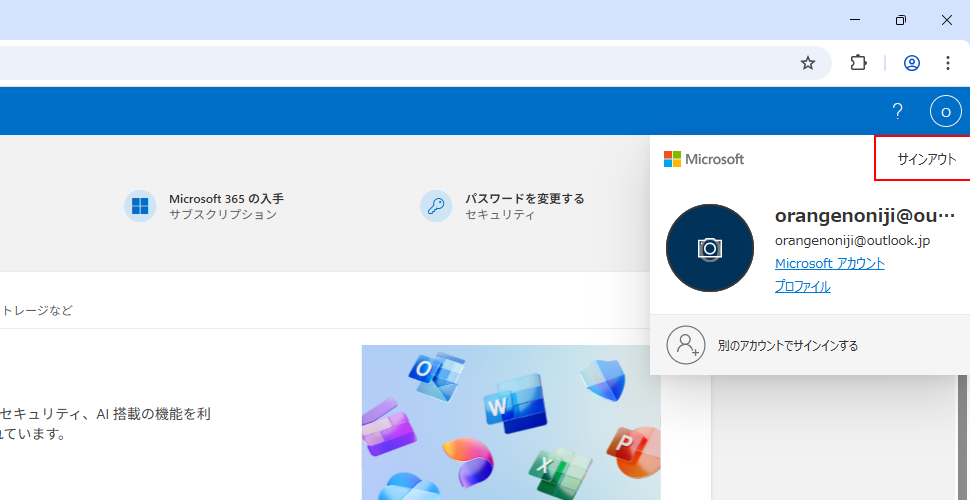Viewport: 970px width, 500px height.
Task: Minimize the browser window
Action: [x=855, y=20]
